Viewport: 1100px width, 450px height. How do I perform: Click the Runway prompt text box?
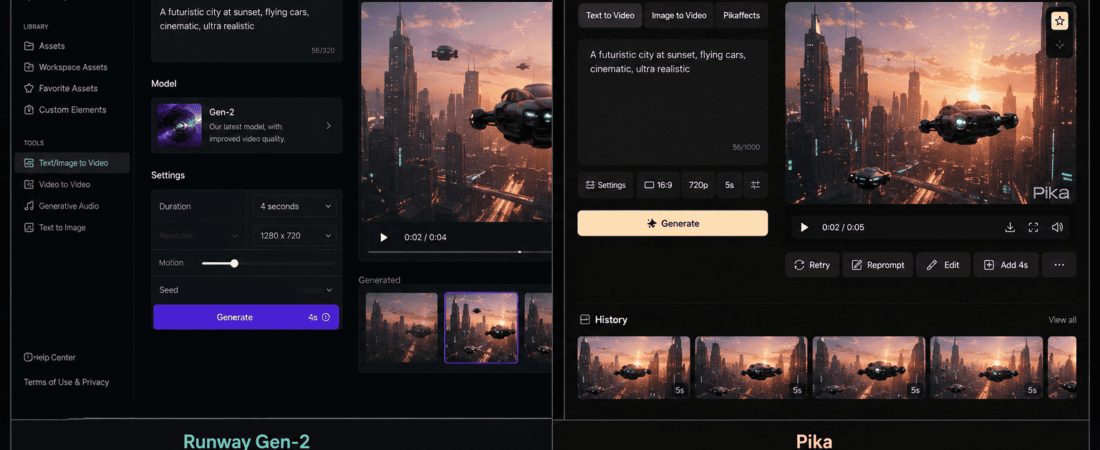(246, 31)
